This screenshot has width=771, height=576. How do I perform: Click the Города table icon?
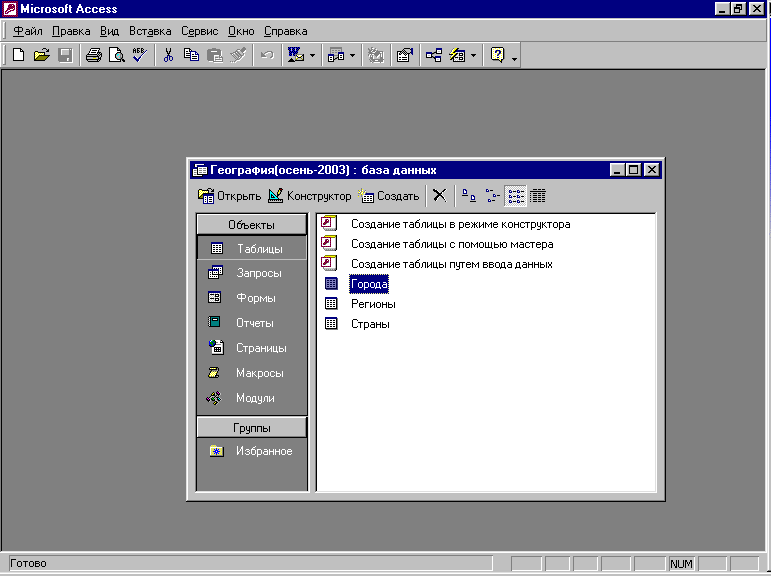331,283
